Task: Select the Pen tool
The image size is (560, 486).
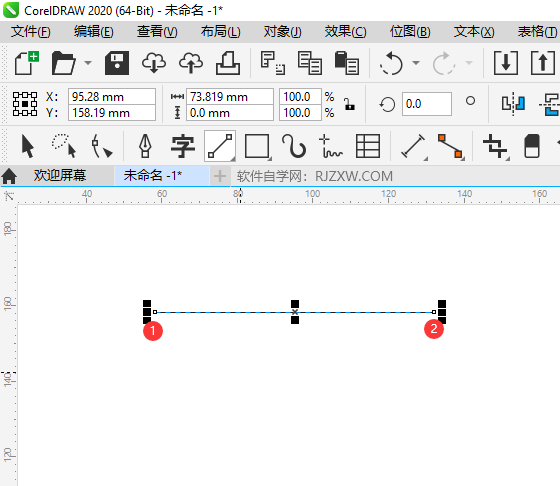Action: pos(145,146)
